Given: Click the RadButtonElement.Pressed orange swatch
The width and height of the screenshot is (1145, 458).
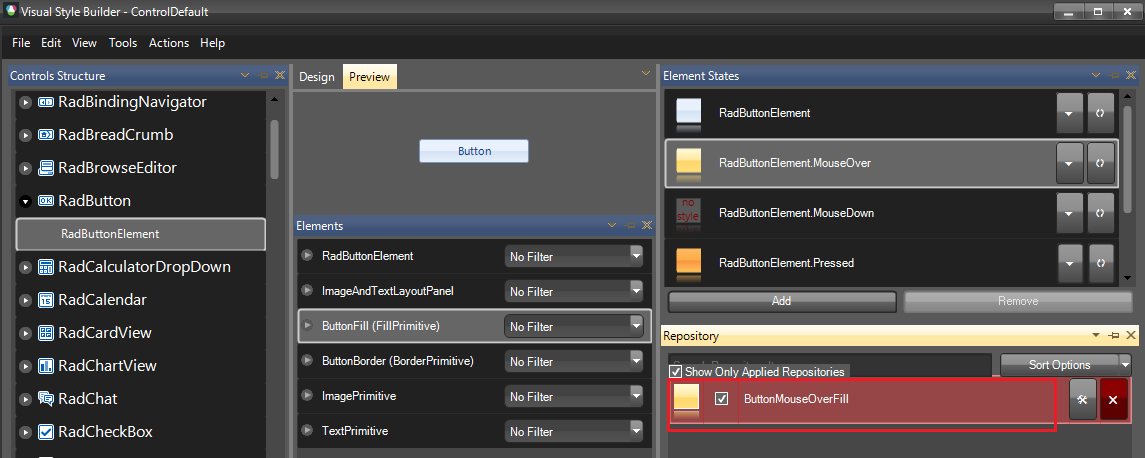Looking at the screenshot, I should pos(689,263).
